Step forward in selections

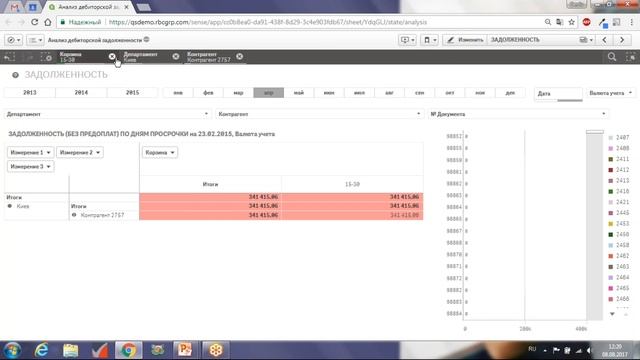[x=29, y=57]
